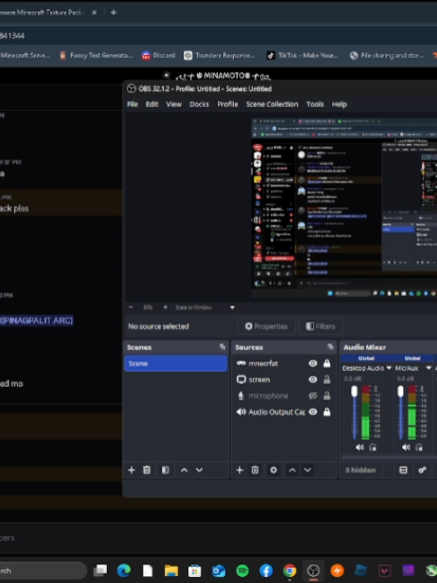
Task: Mute Mic/Aux speaker icon
Action: (406, 447)
